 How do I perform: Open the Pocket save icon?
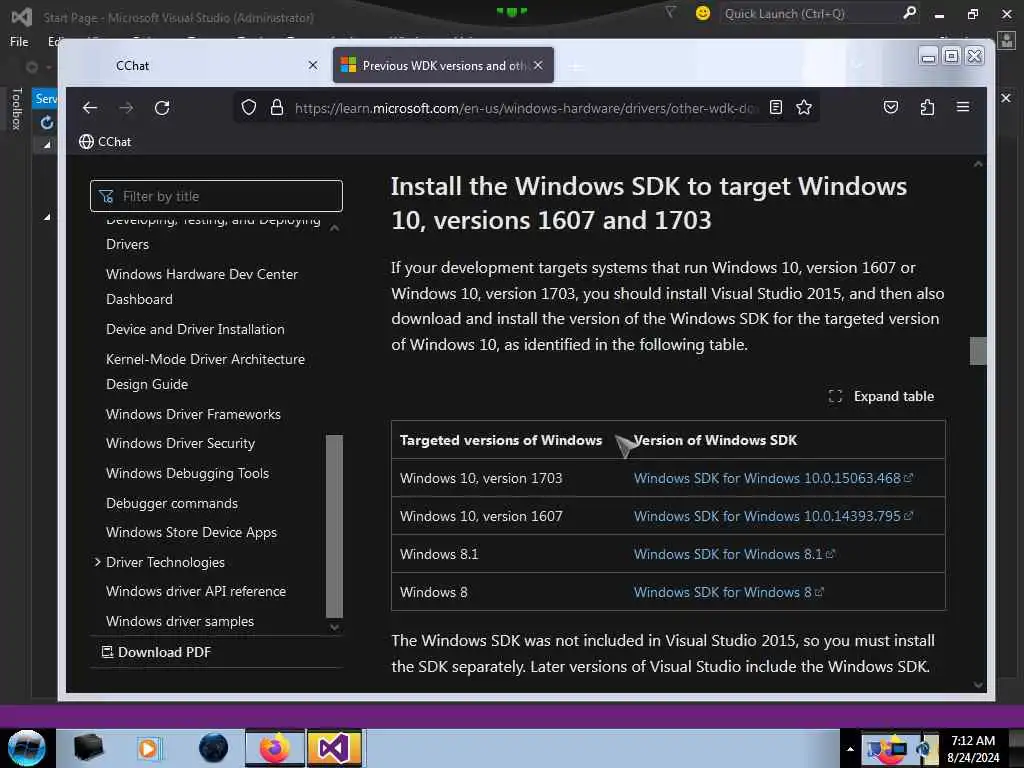tap(891, 107)
